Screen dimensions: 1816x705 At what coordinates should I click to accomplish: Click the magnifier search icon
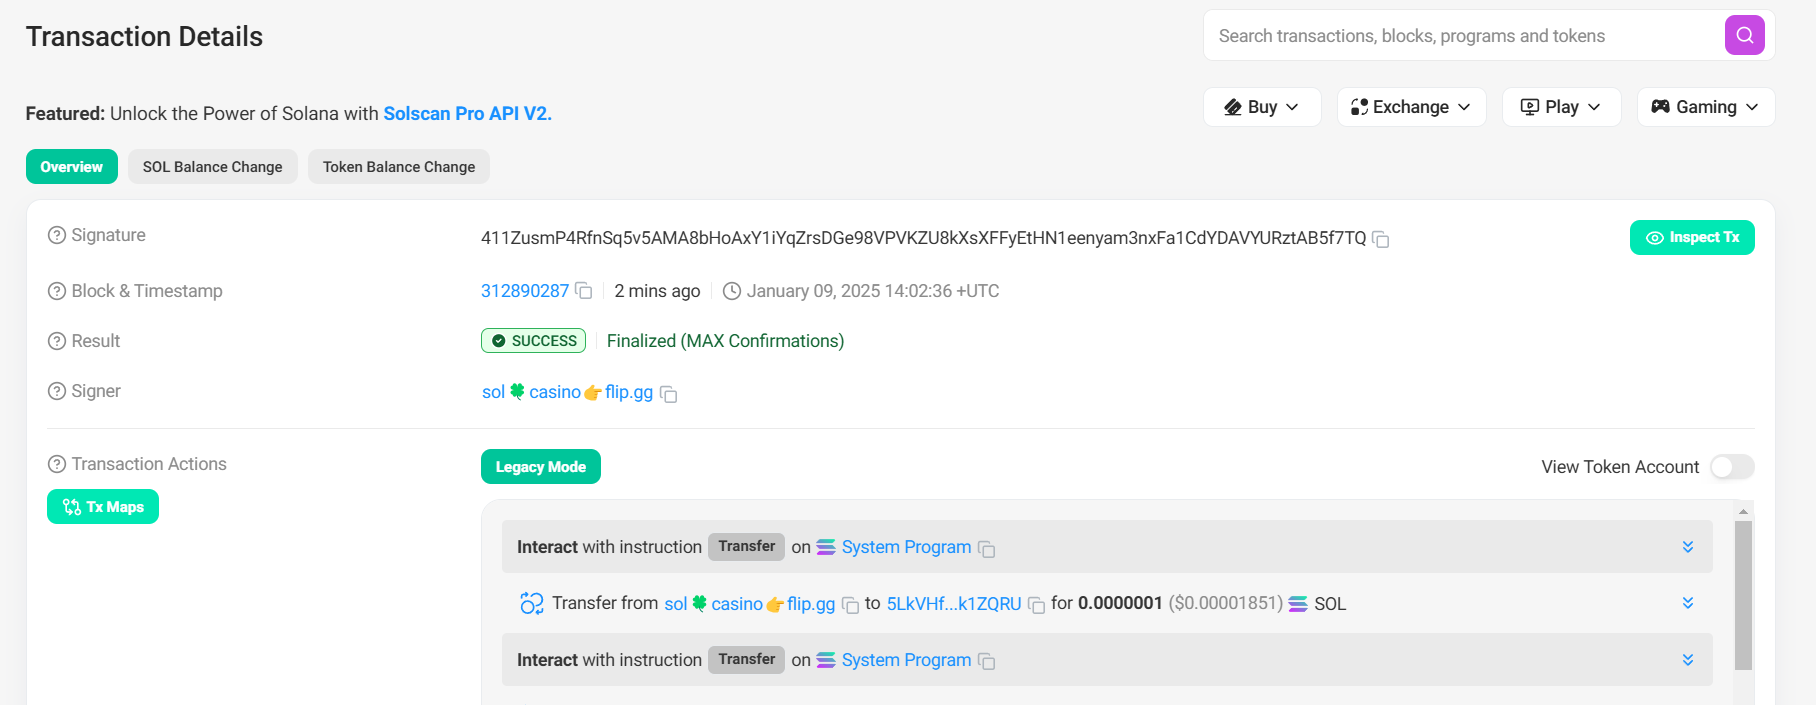tap(1744, 35)
